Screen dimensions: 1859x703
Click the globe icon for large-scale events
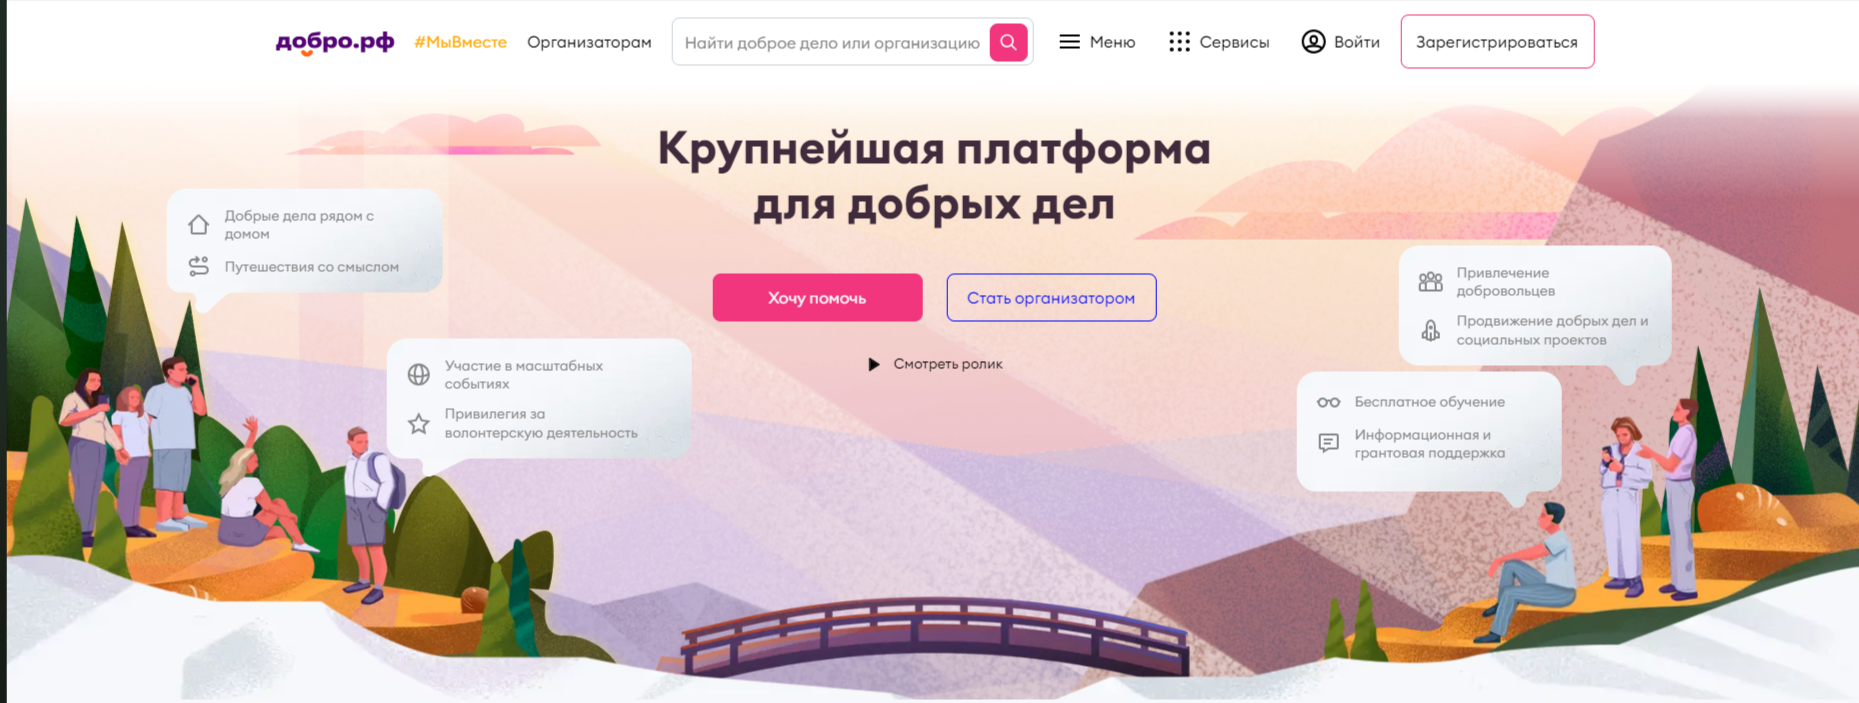pos(419,374)
